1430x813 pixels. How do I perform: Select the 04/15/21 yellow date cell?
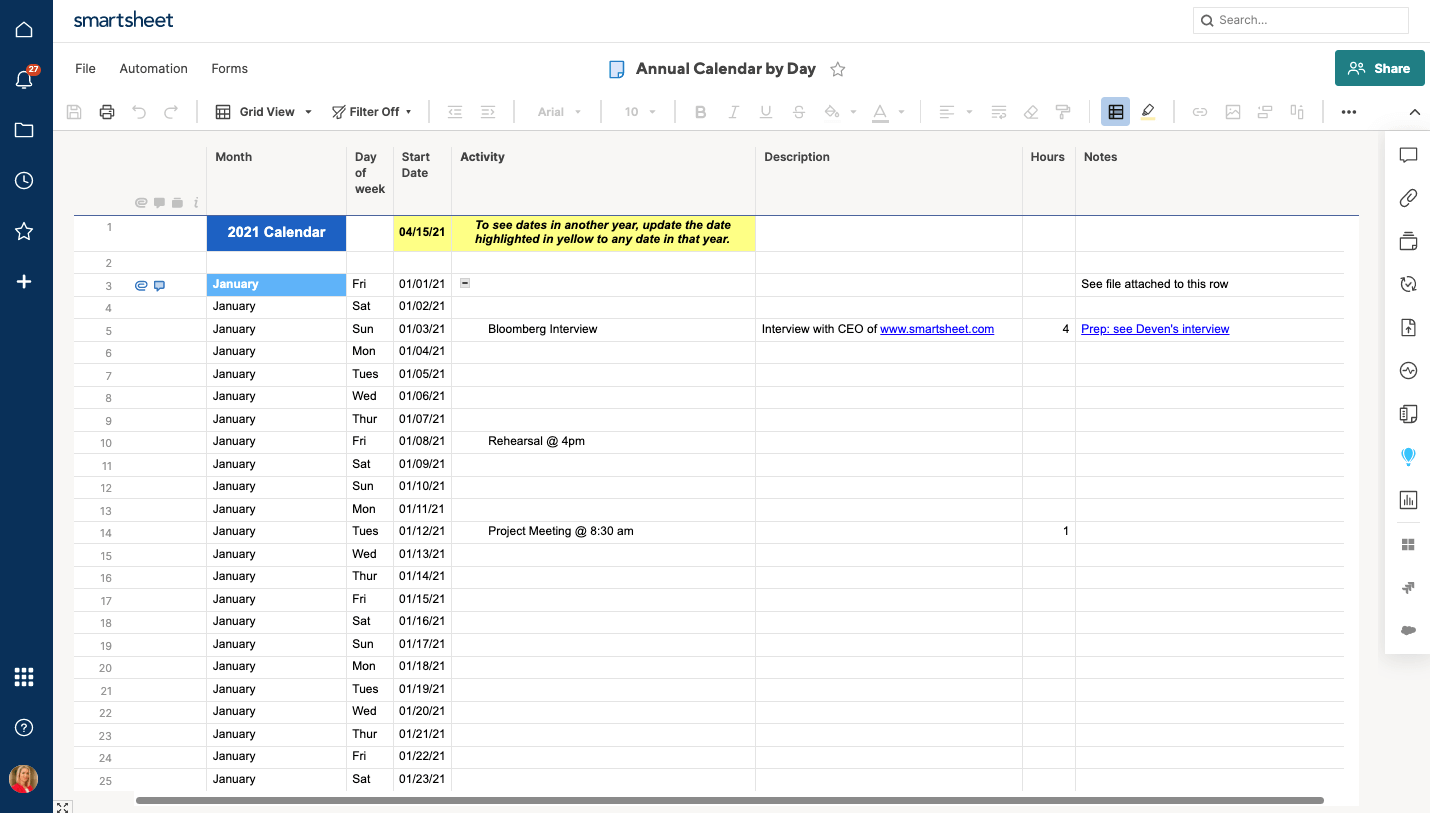tap(422, 233)
